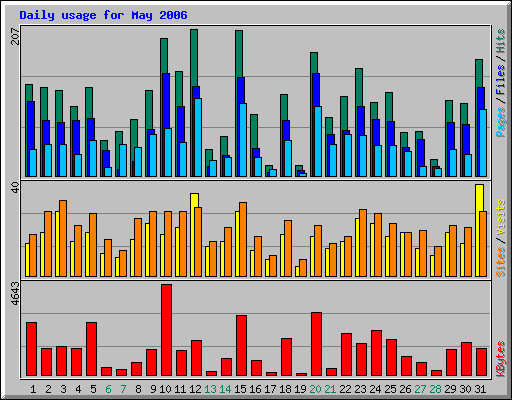Click the 'Files' legend label

tap(501, 79)
